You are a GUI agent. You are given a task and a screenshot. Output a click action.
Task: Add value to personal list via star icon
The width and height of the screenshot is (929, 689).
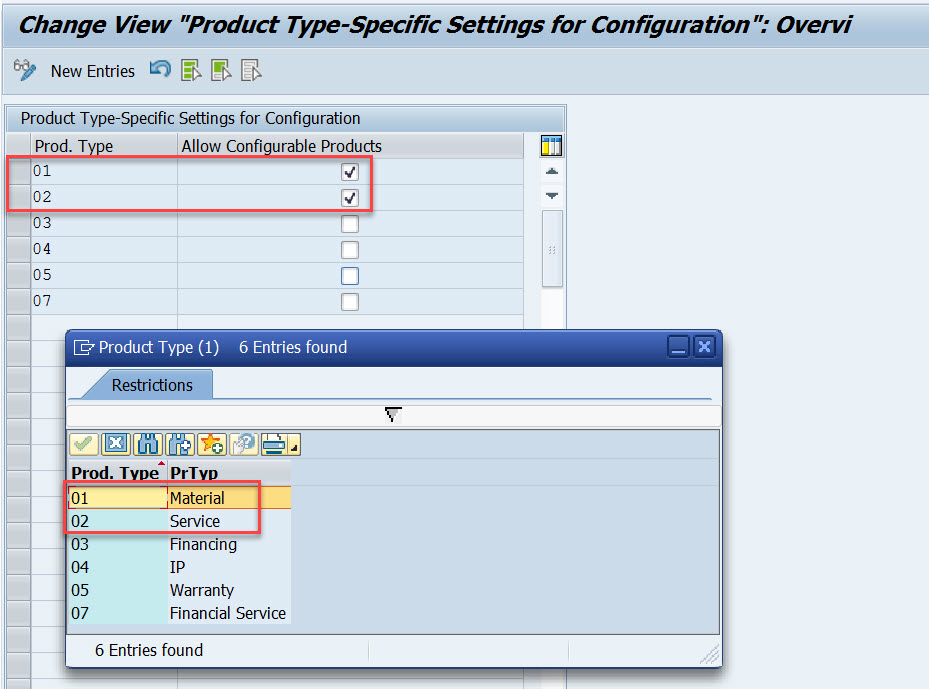[x=210, y=444]
